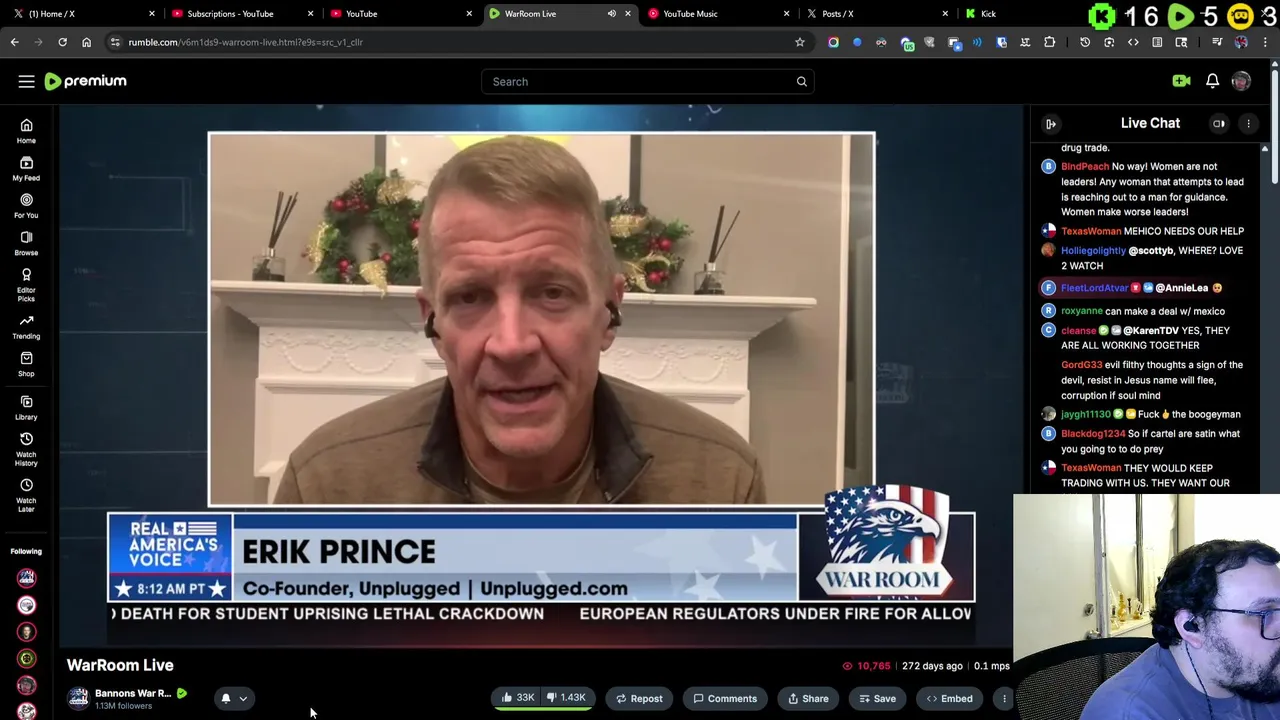Click the Embed button
This screenshot has height=720, width=1280.
[x=949, y=699]
